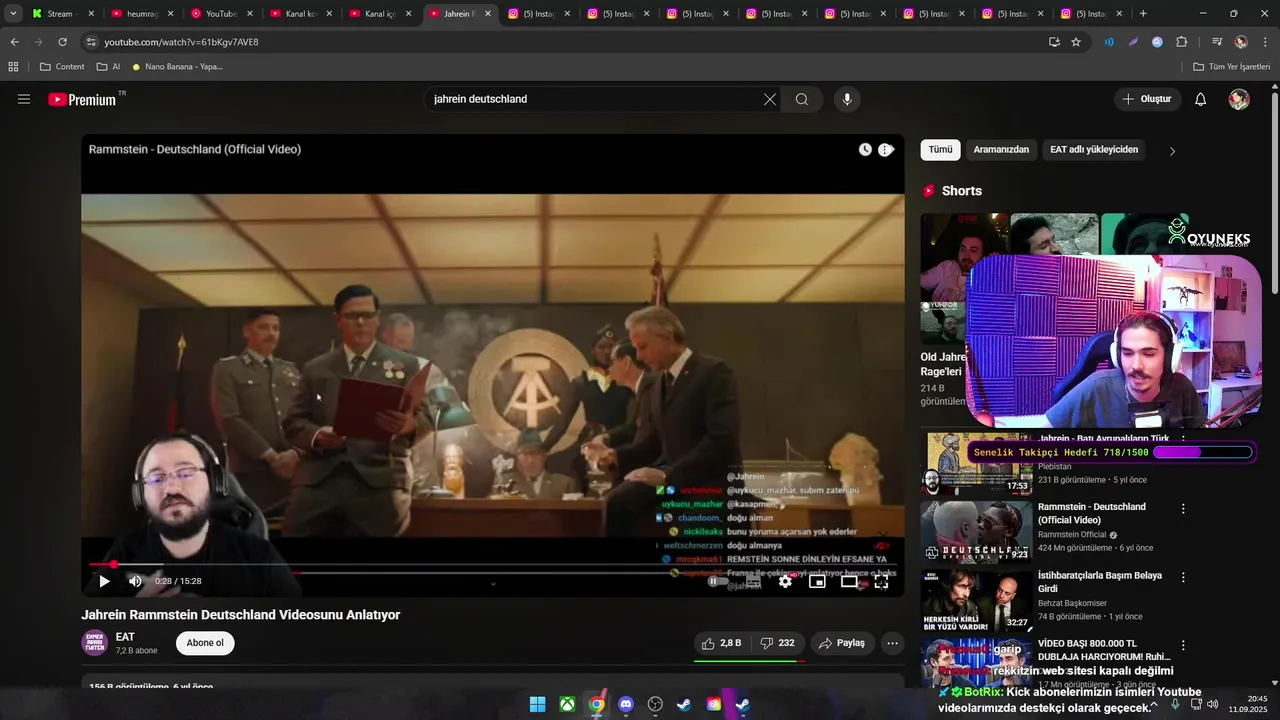1280x720 pixels.
Task: Click the Oluştur create button
Action: 1147,99
